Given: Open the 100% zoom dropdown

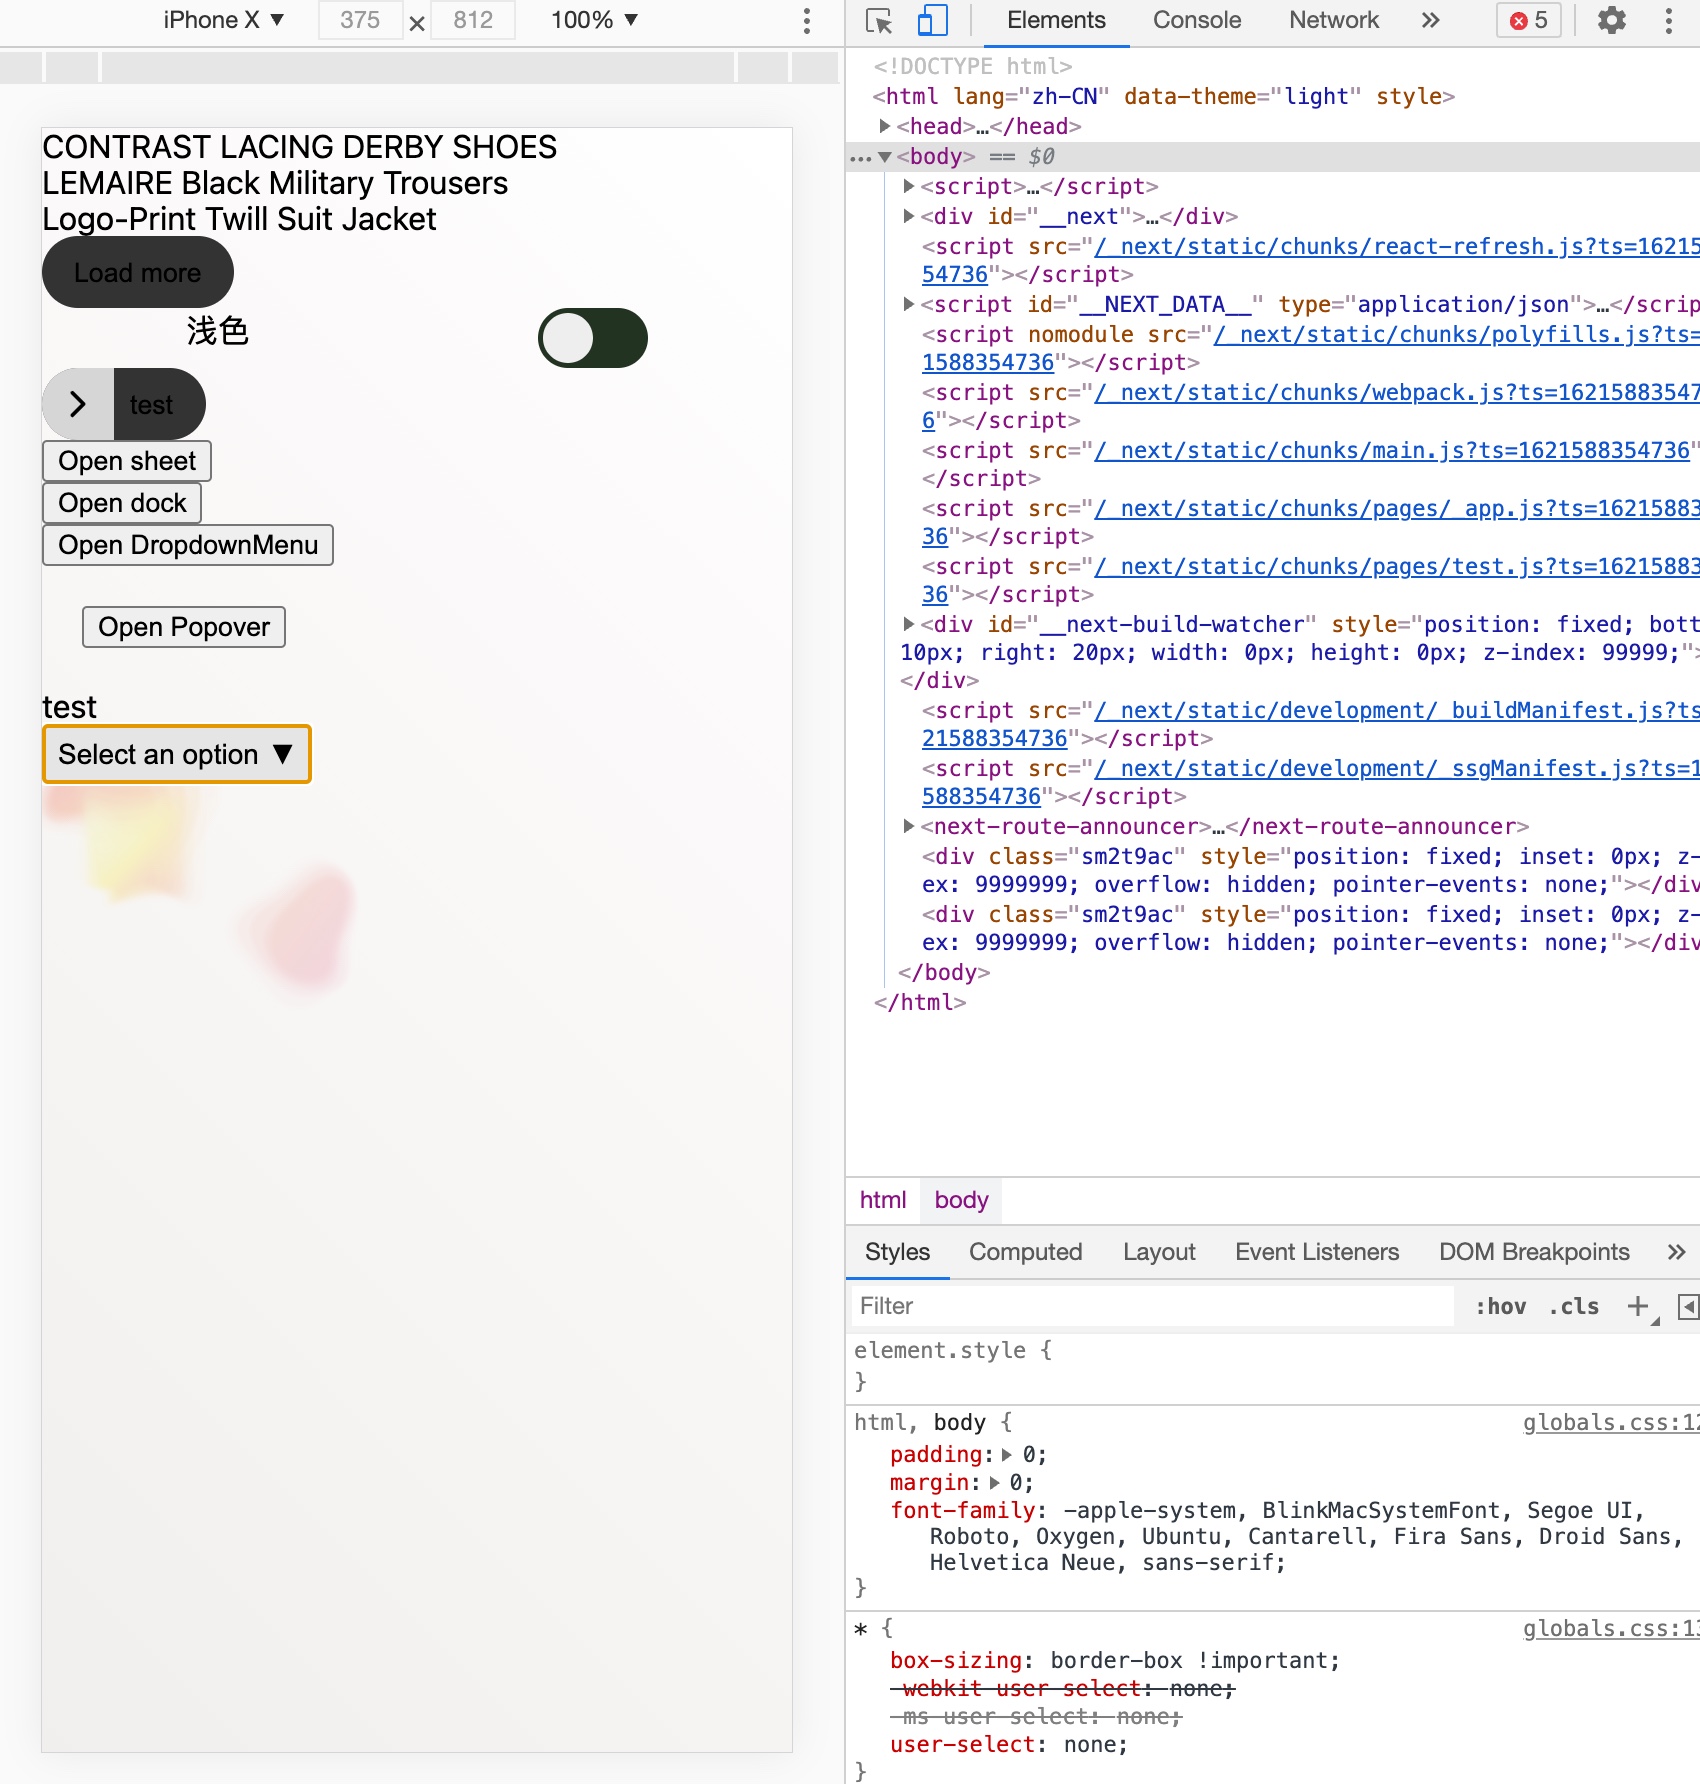Looking at the screenshot, I should pyautogui.click(x=590, y=18).
